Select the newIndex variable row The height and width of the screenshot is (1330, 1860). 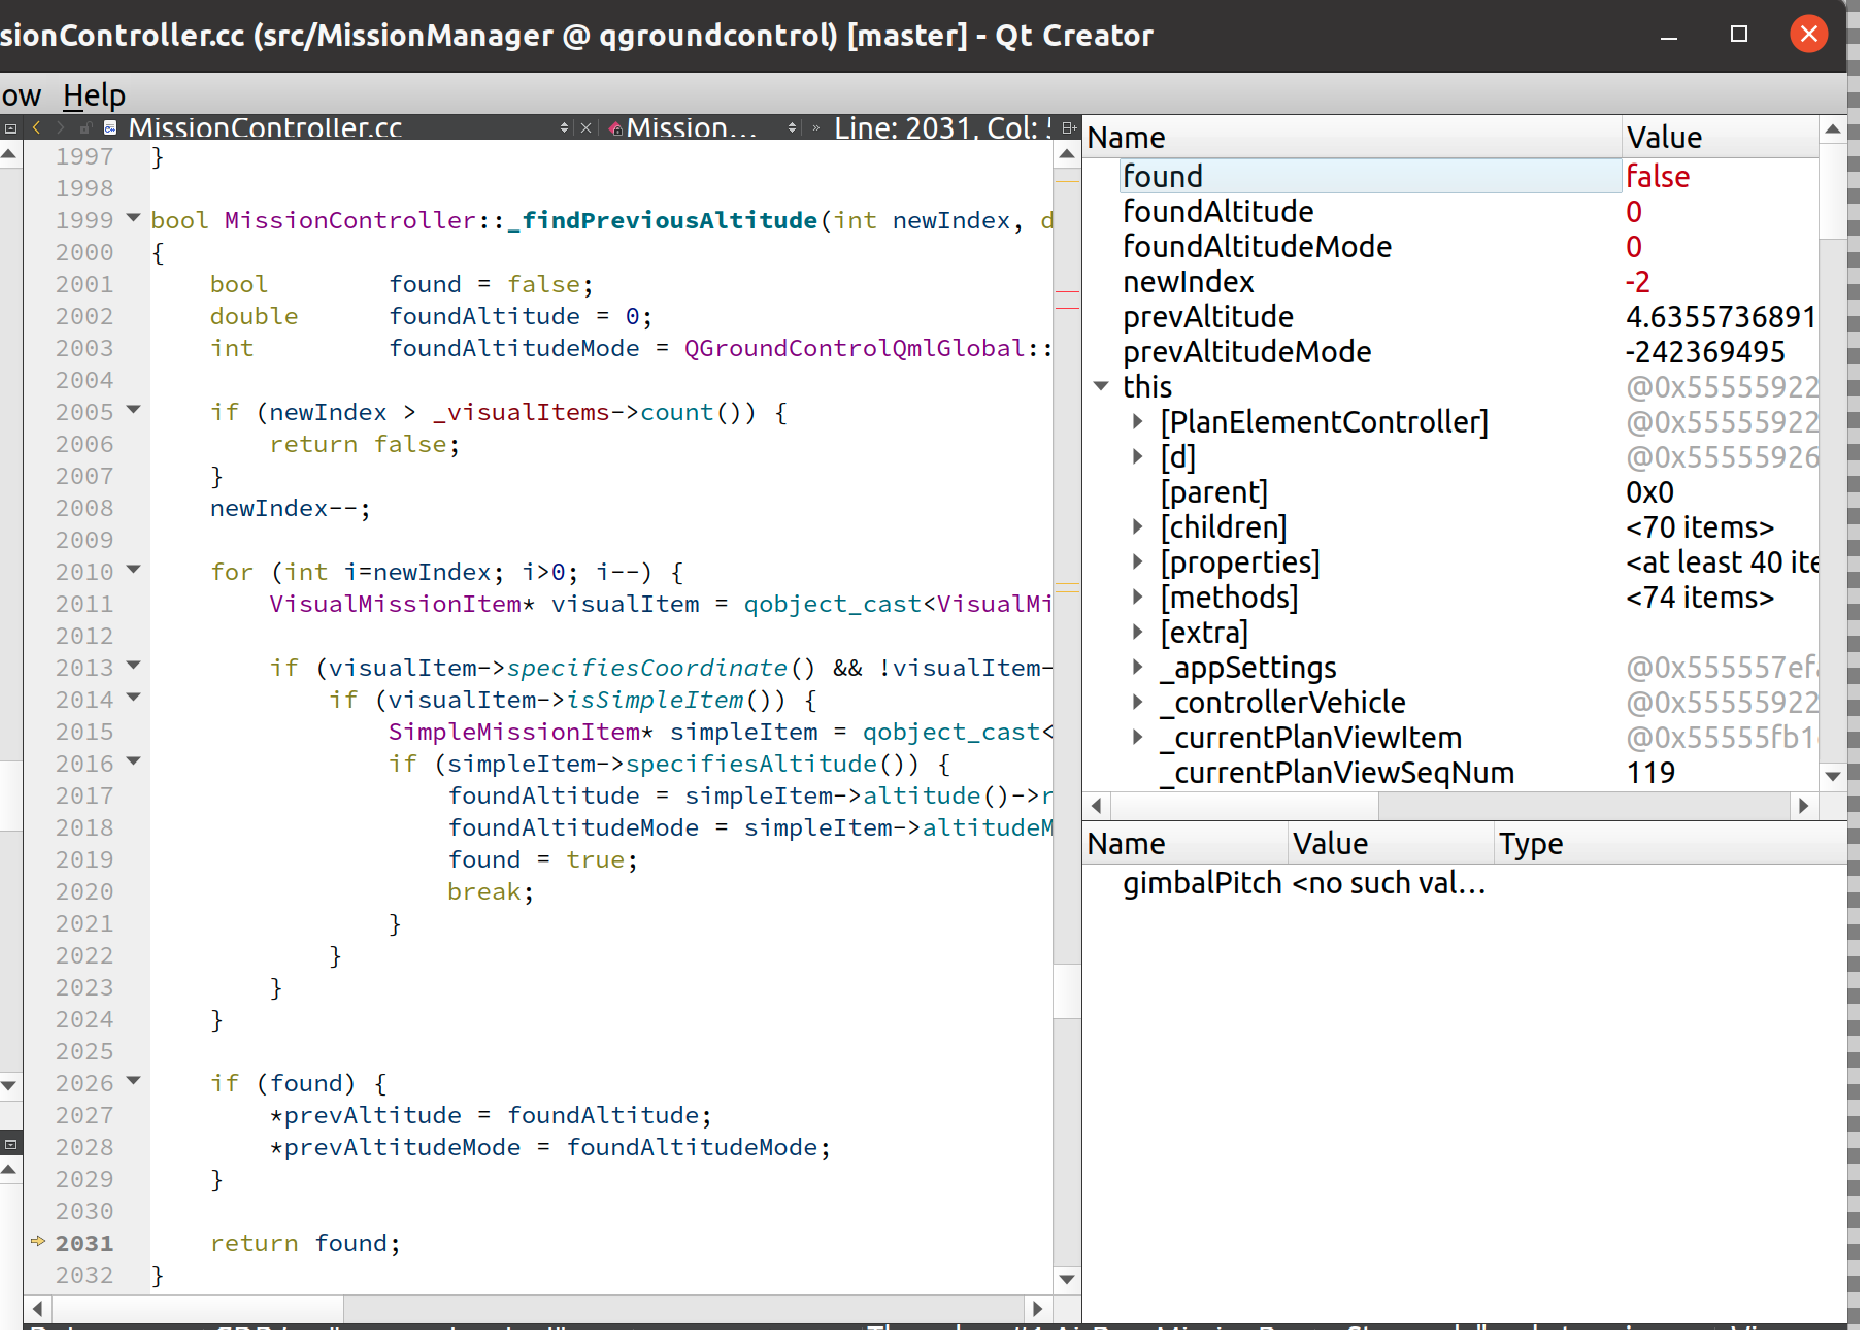pyautogui.click(x=1452, y=282)
